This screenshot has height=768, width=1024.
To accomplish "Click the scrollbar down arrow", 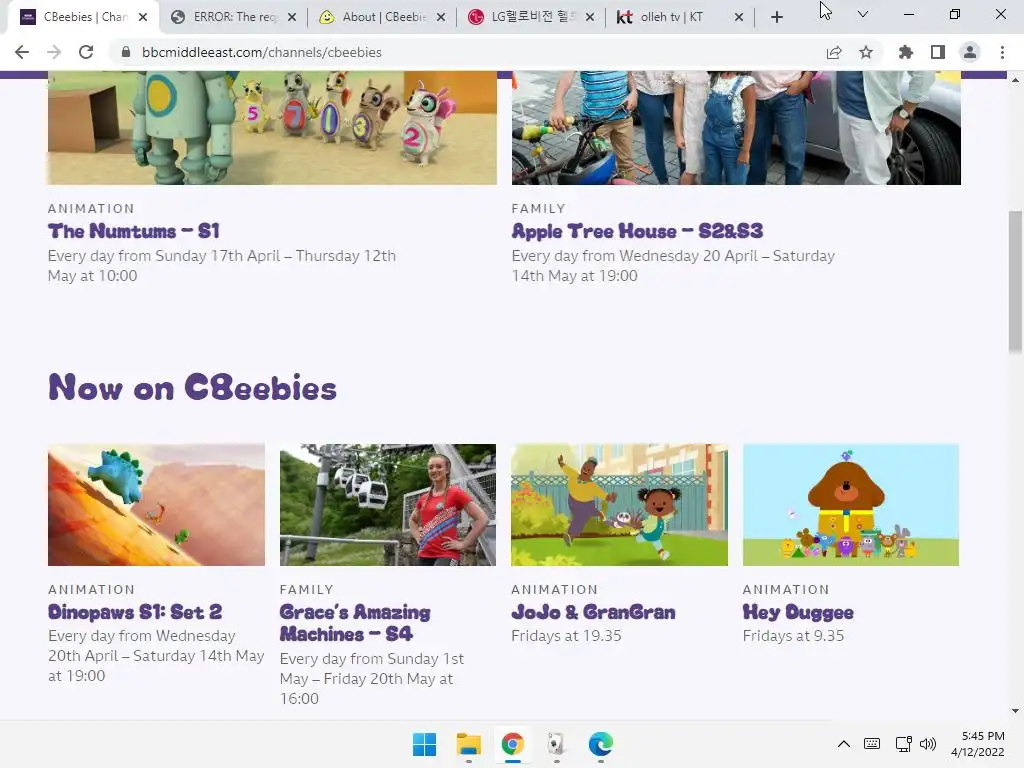I will pyautogui.click(x=1015, y=711).
